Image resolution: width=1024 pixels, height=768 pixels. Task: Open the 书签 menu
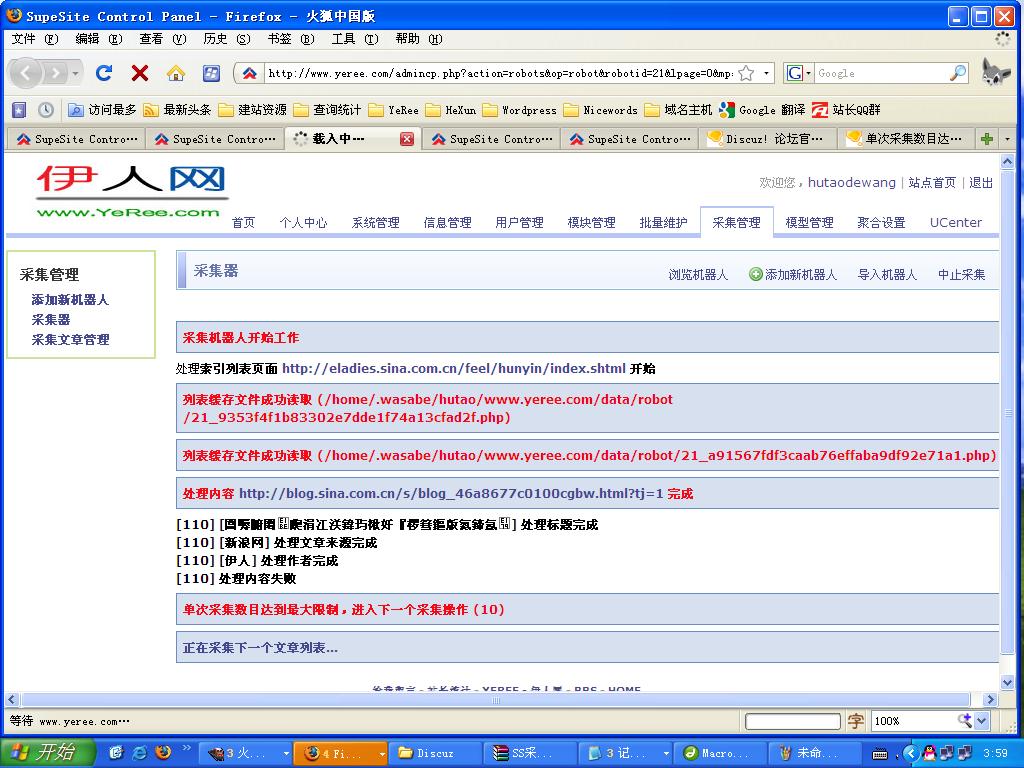[x=291, y=39]
